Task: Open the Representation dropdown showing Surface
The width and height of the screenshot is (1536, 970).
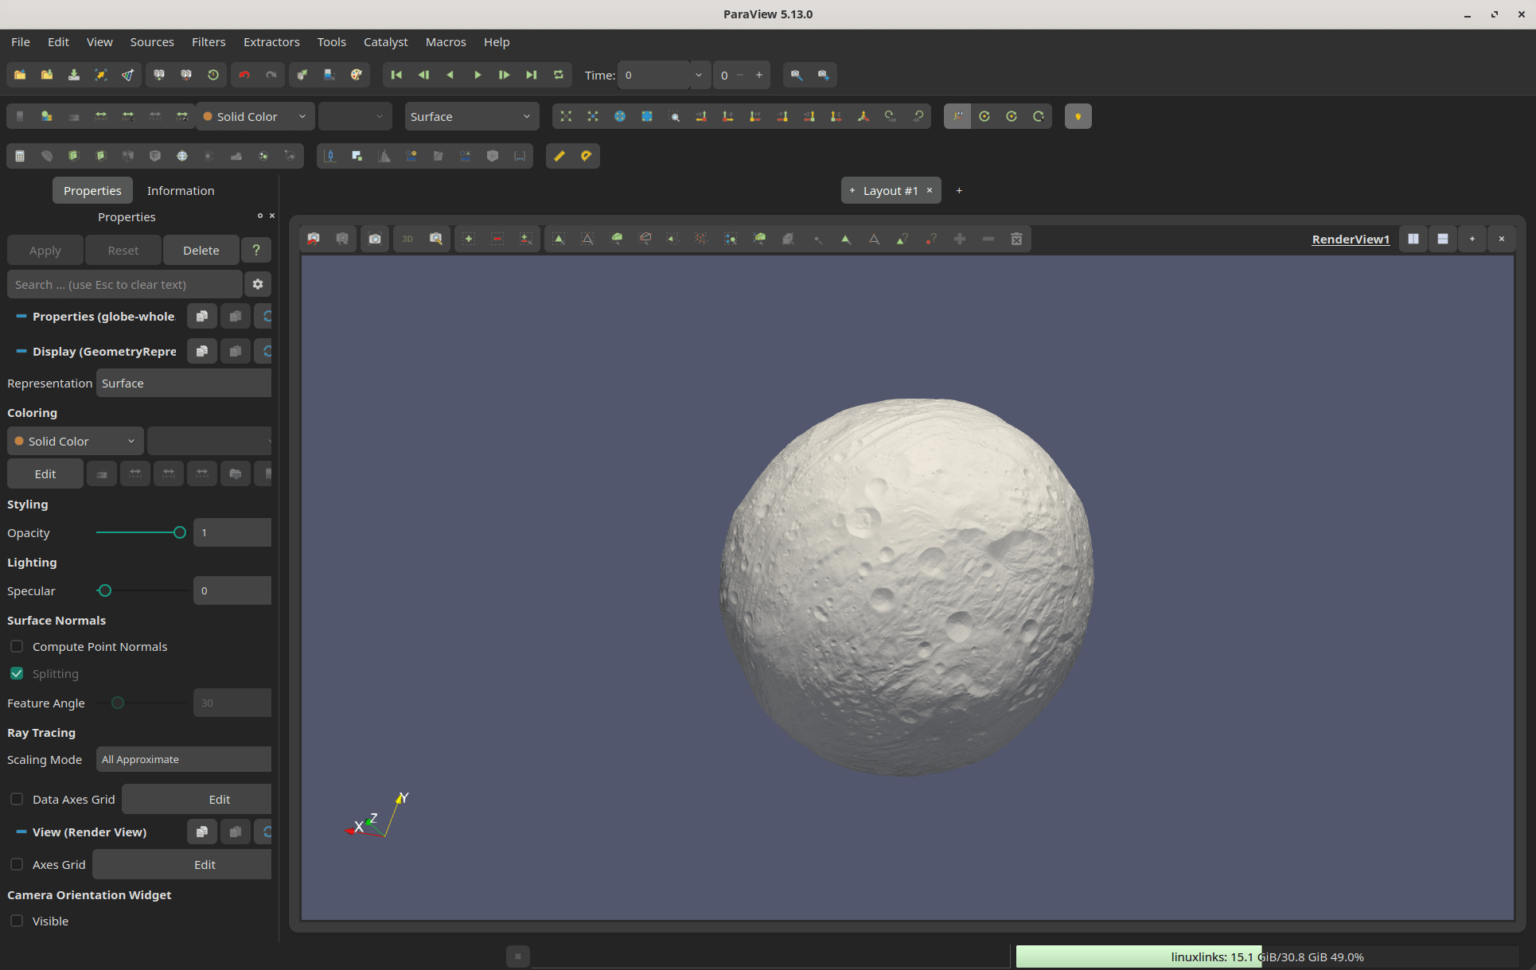Action: pyautogui.click(x=184, y=383)
